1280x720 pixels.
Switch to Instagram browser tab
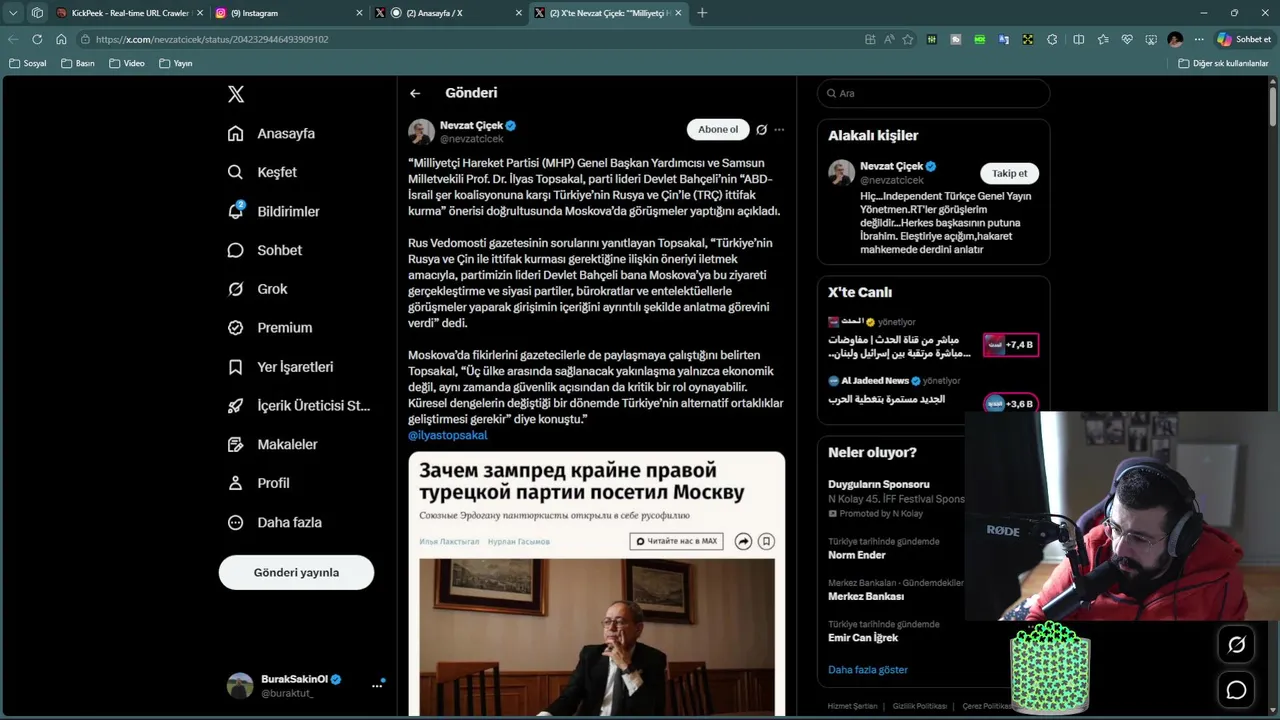289,13
